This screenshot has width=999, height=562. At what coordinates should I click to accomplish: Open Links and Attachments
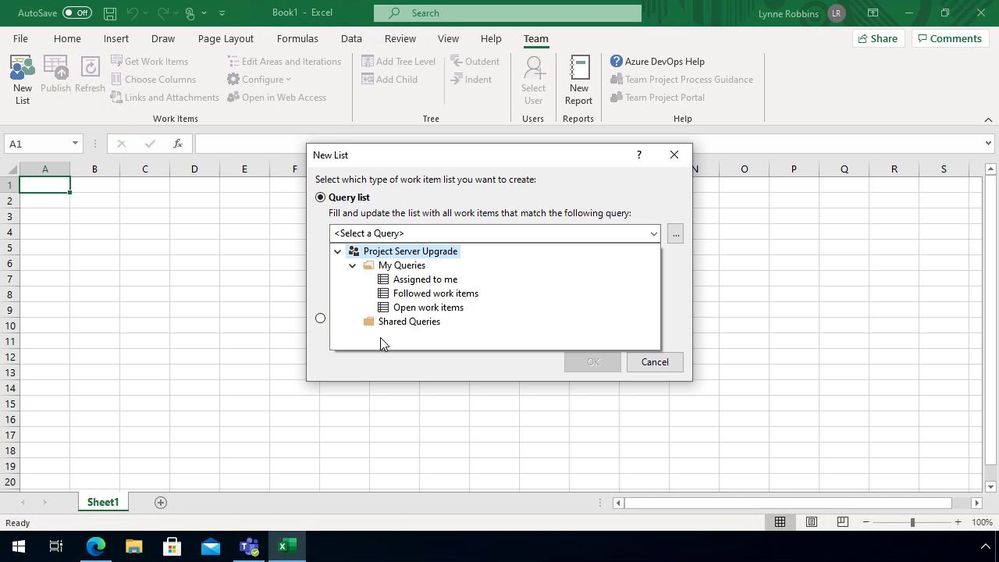point(164,97)
